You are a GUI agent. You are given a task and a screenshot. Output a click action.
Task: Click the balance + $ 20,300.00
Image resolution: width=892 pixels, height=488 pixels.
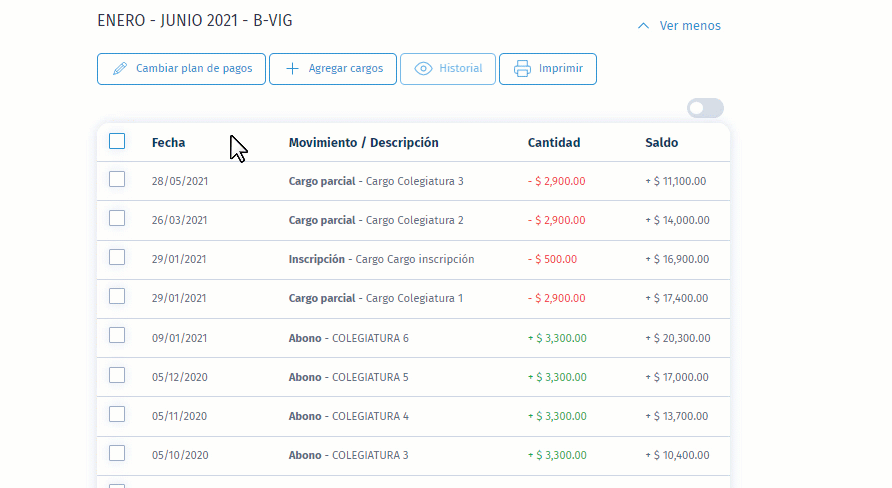[x=678, y=338]
